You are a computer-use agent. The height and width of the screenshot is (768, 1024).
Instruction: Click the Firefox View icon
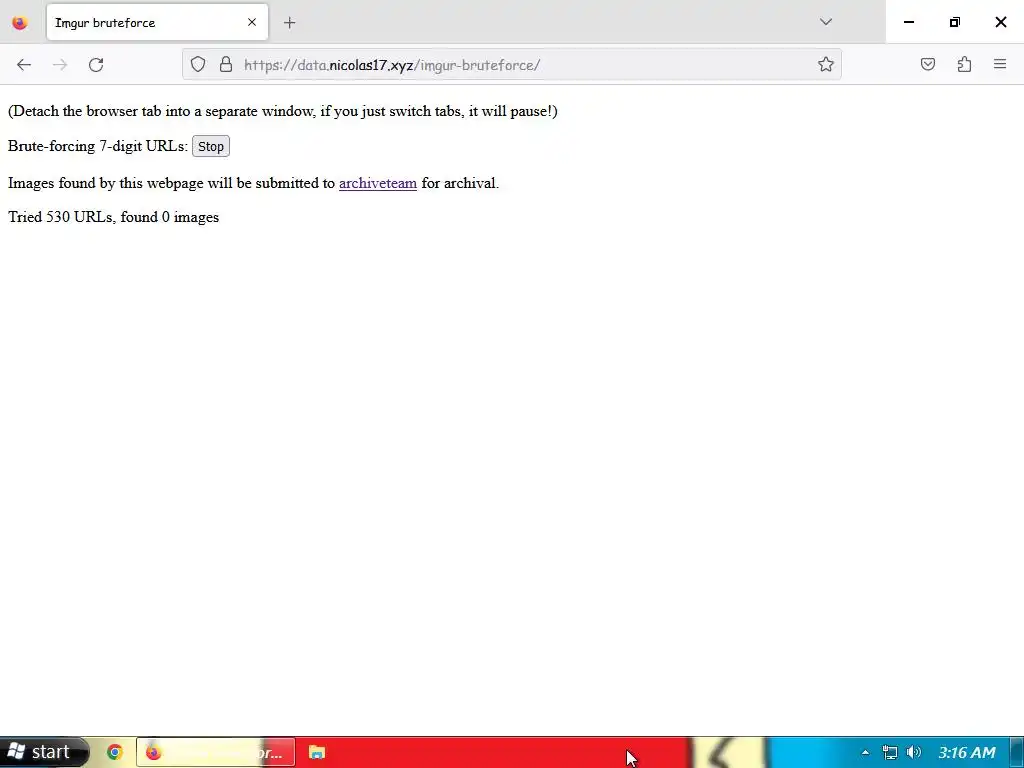[20, 23]
